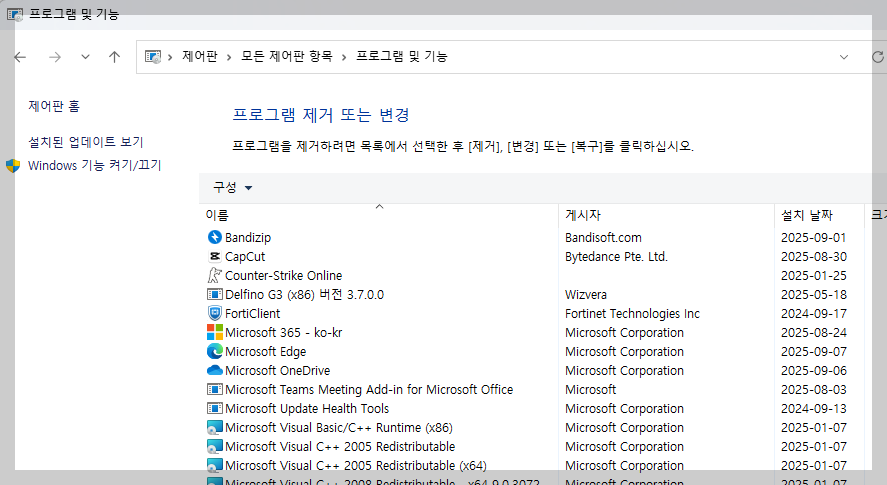This screenshot has height=485, width=887.
Task: Click the Microsoft OneDrive cloud icon
Action: (x=214, y=370)
